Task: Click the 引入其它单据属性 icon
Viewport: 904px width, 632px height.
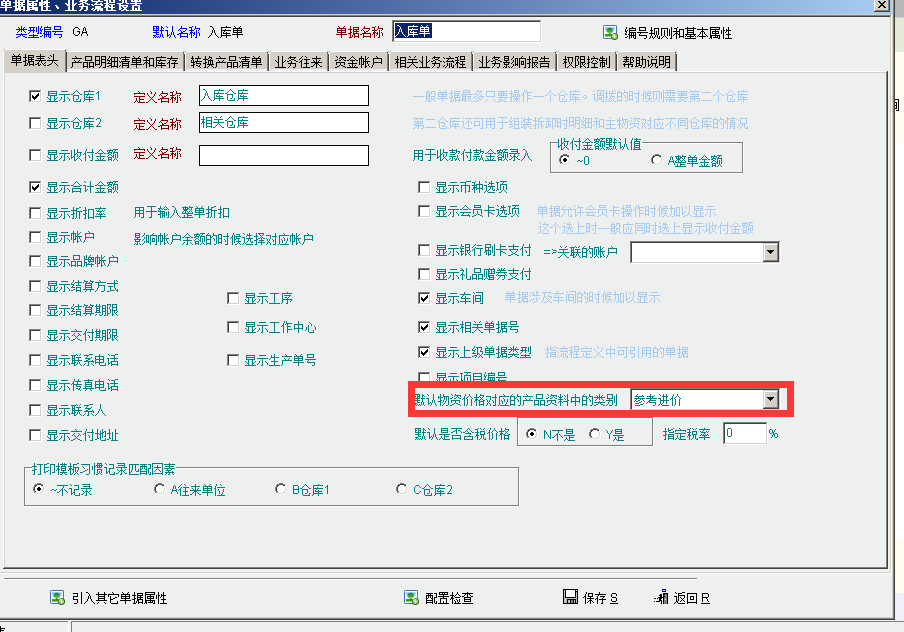Action: 57,598
